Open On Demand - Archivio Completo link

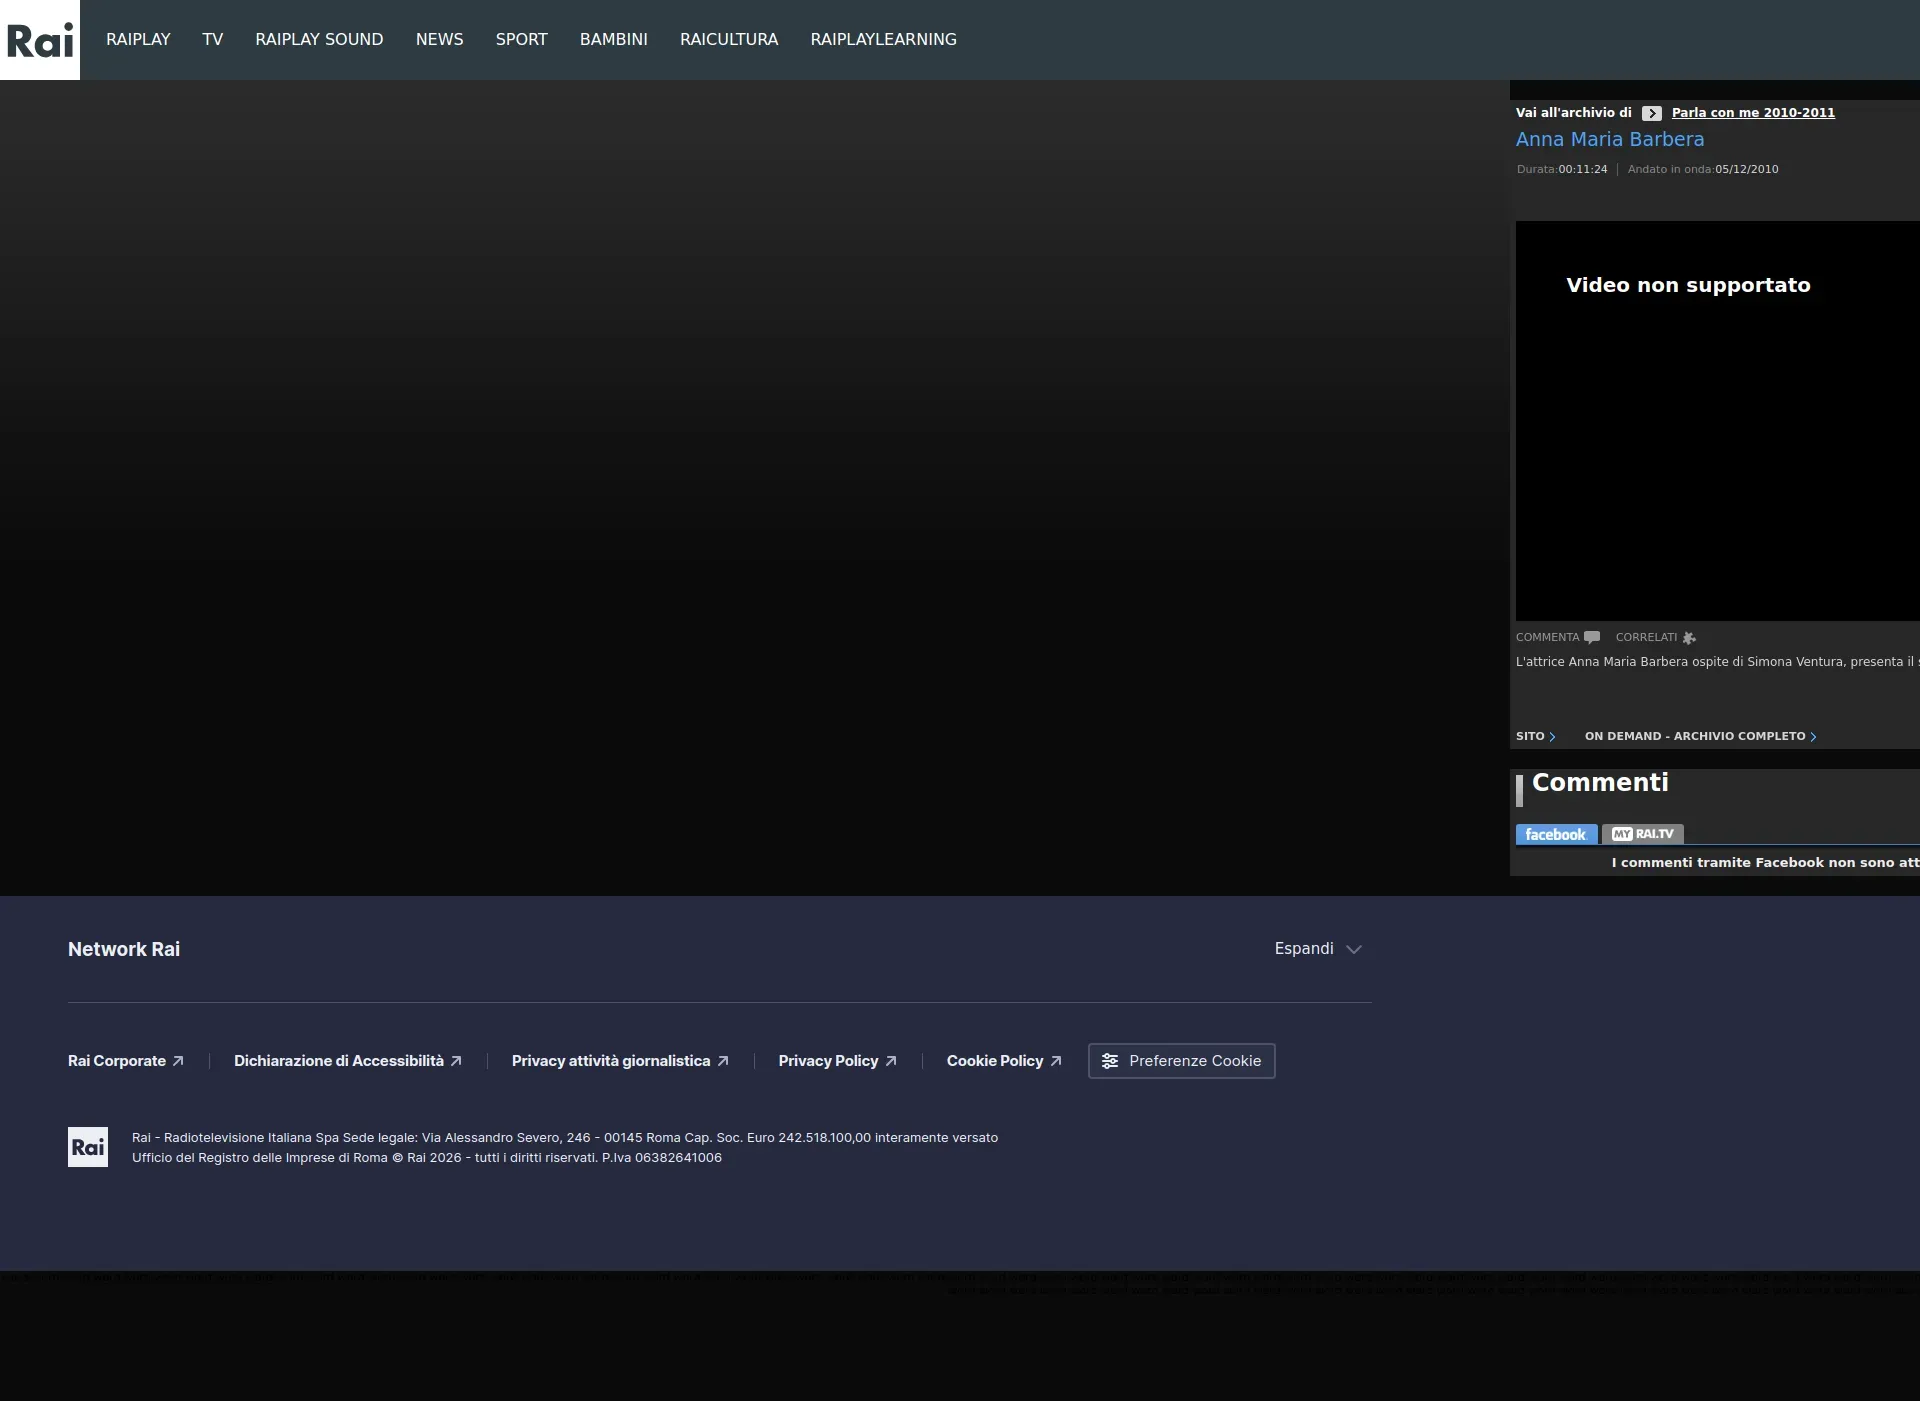[x=1695, y=736]
